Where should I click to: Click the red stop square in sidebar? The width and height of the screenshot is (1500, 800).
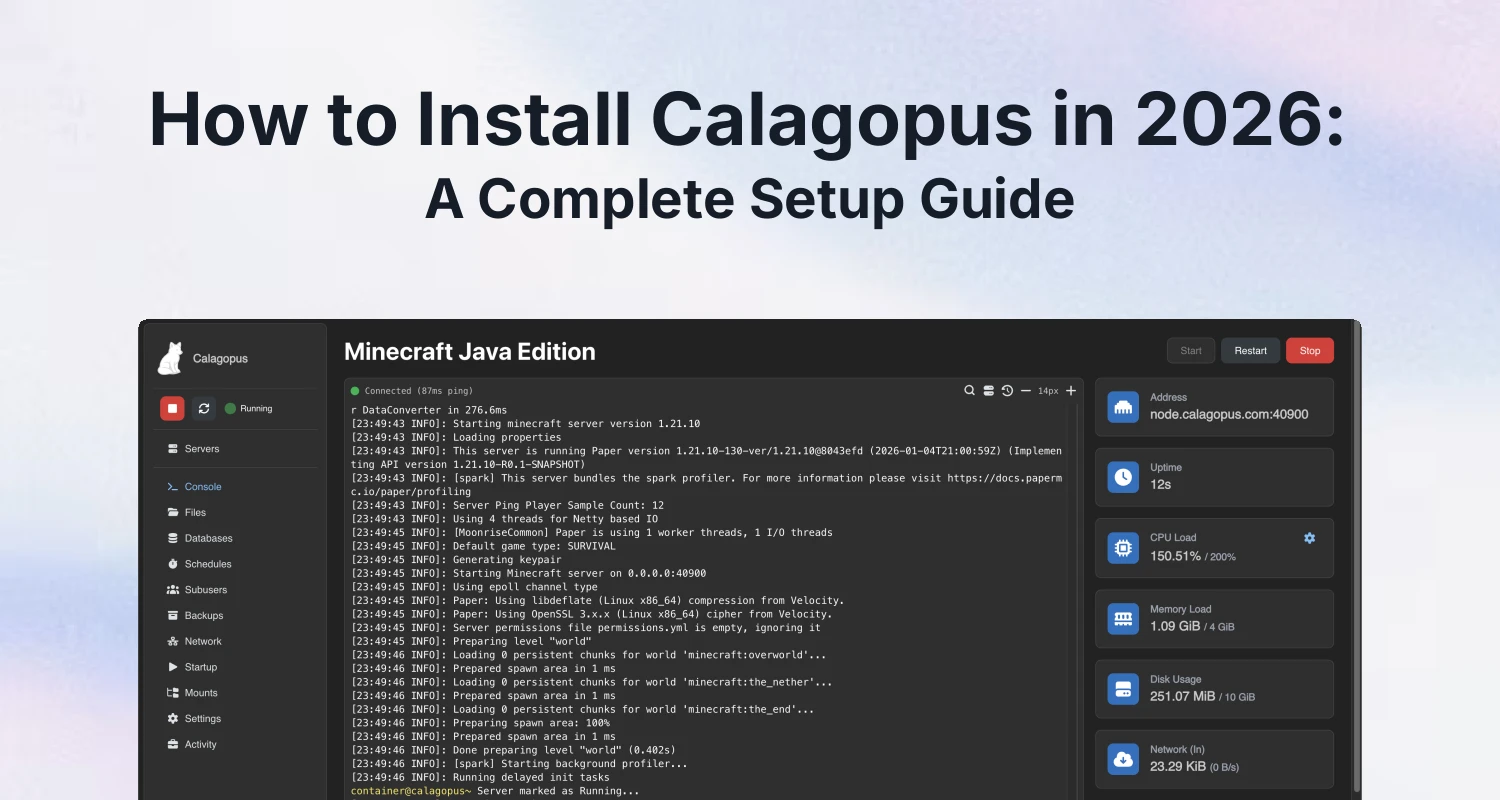(x=172, y=408)
